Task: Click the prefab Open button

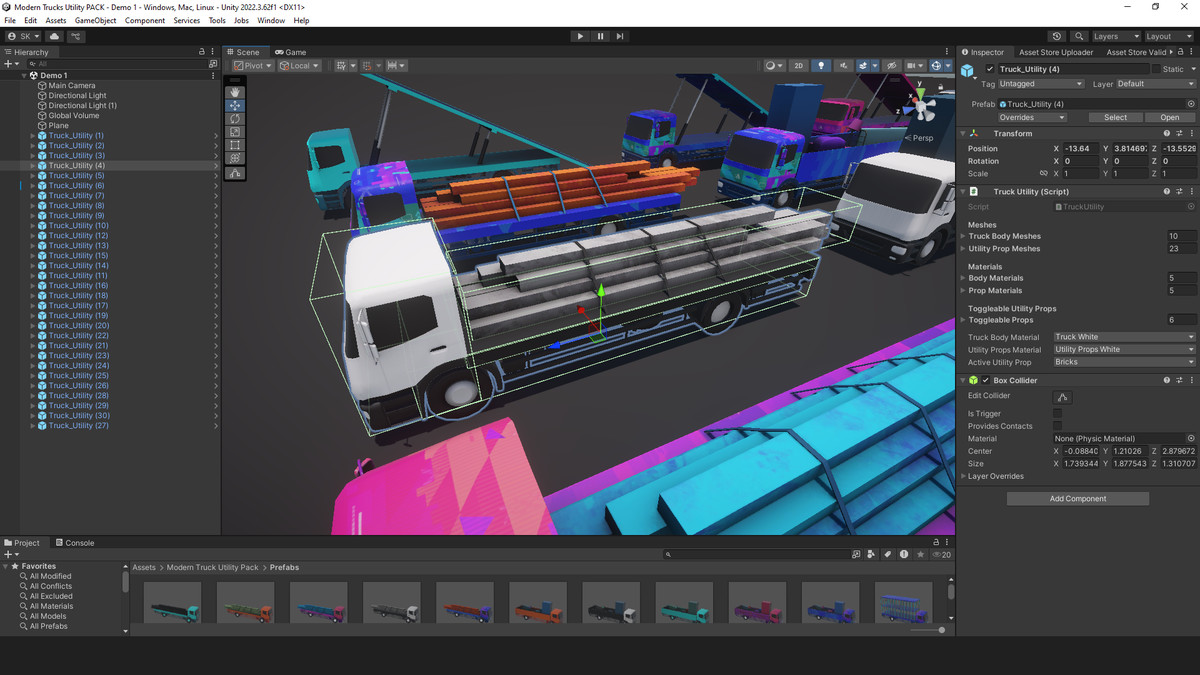Action: point(1169,117)
